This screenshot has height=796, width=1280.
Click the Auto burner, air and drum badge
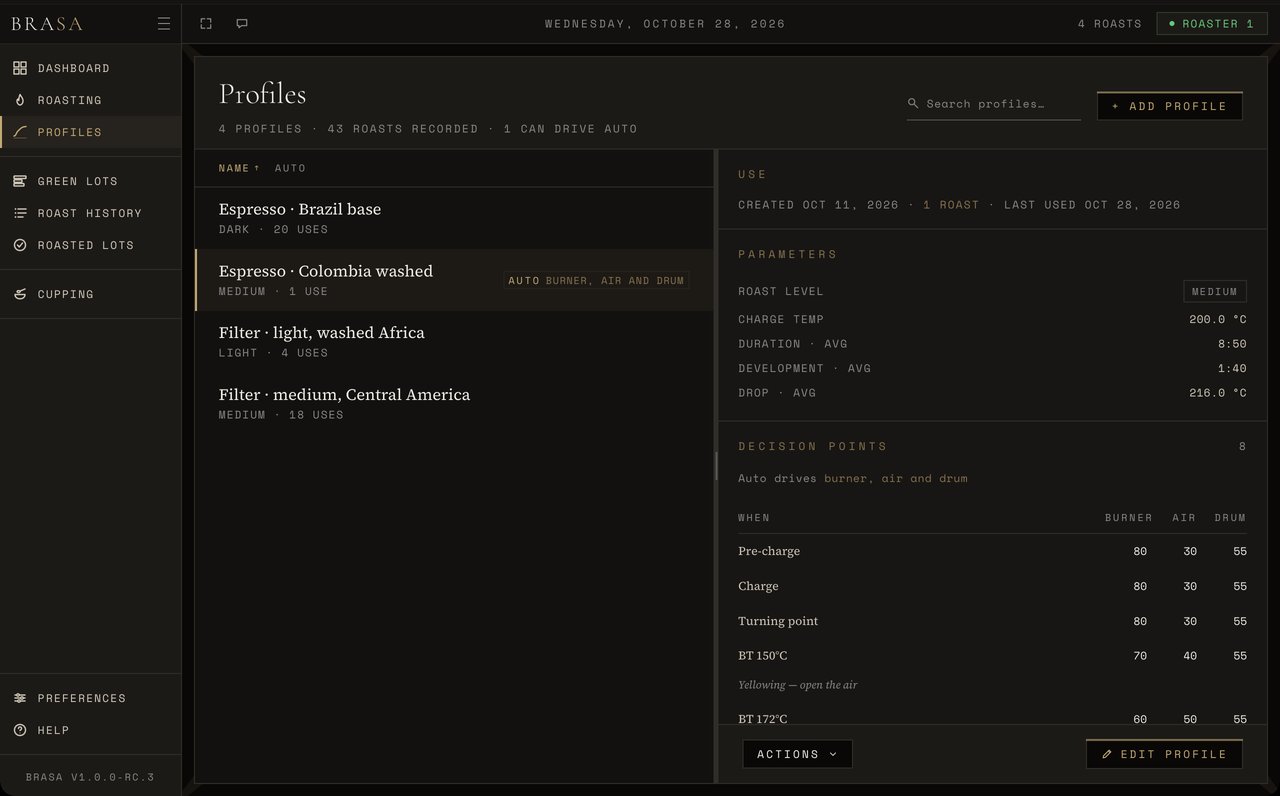pyautogui.click(x=596, y=281)
